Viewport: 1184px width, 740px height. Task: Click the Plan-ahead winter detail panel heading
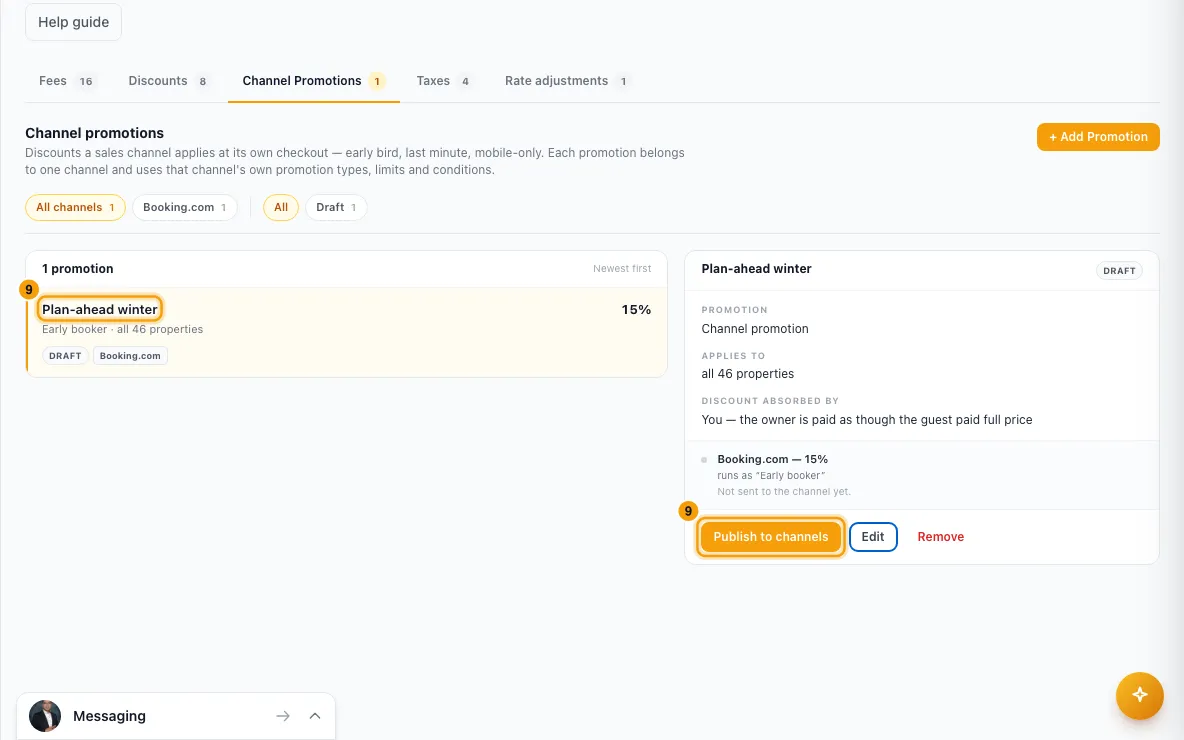757,269
